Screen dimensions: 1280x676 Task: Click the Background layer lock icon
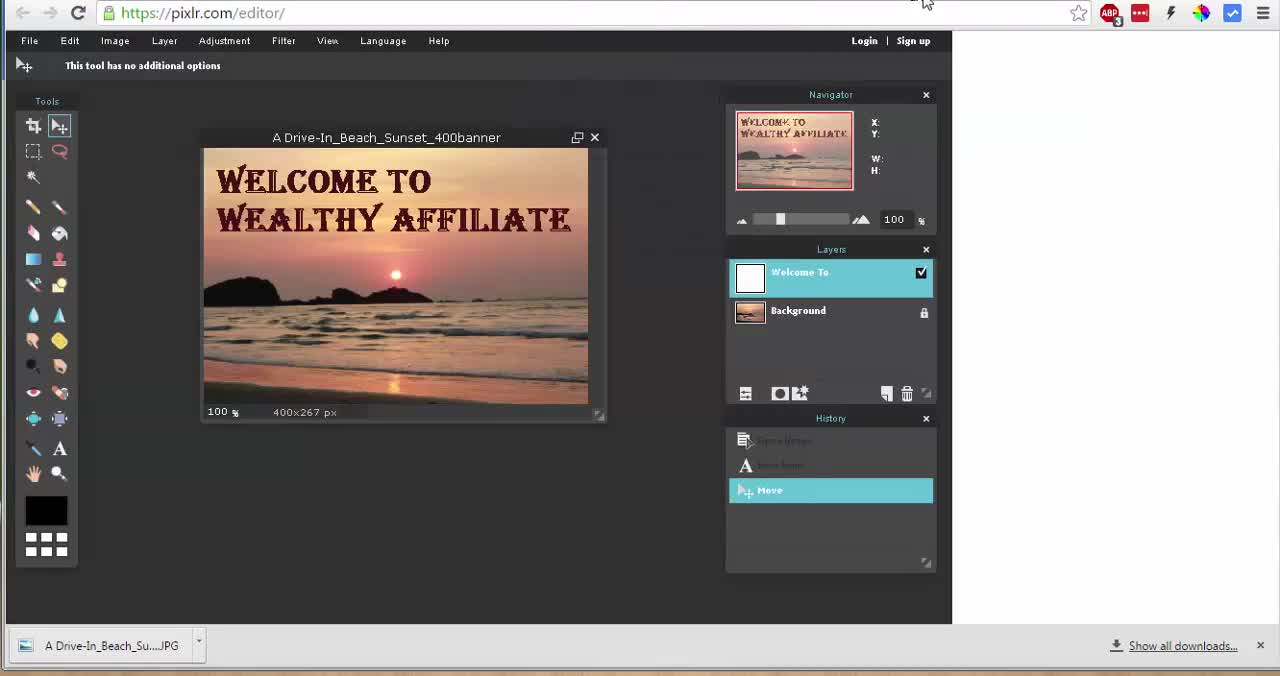point(924,313)
